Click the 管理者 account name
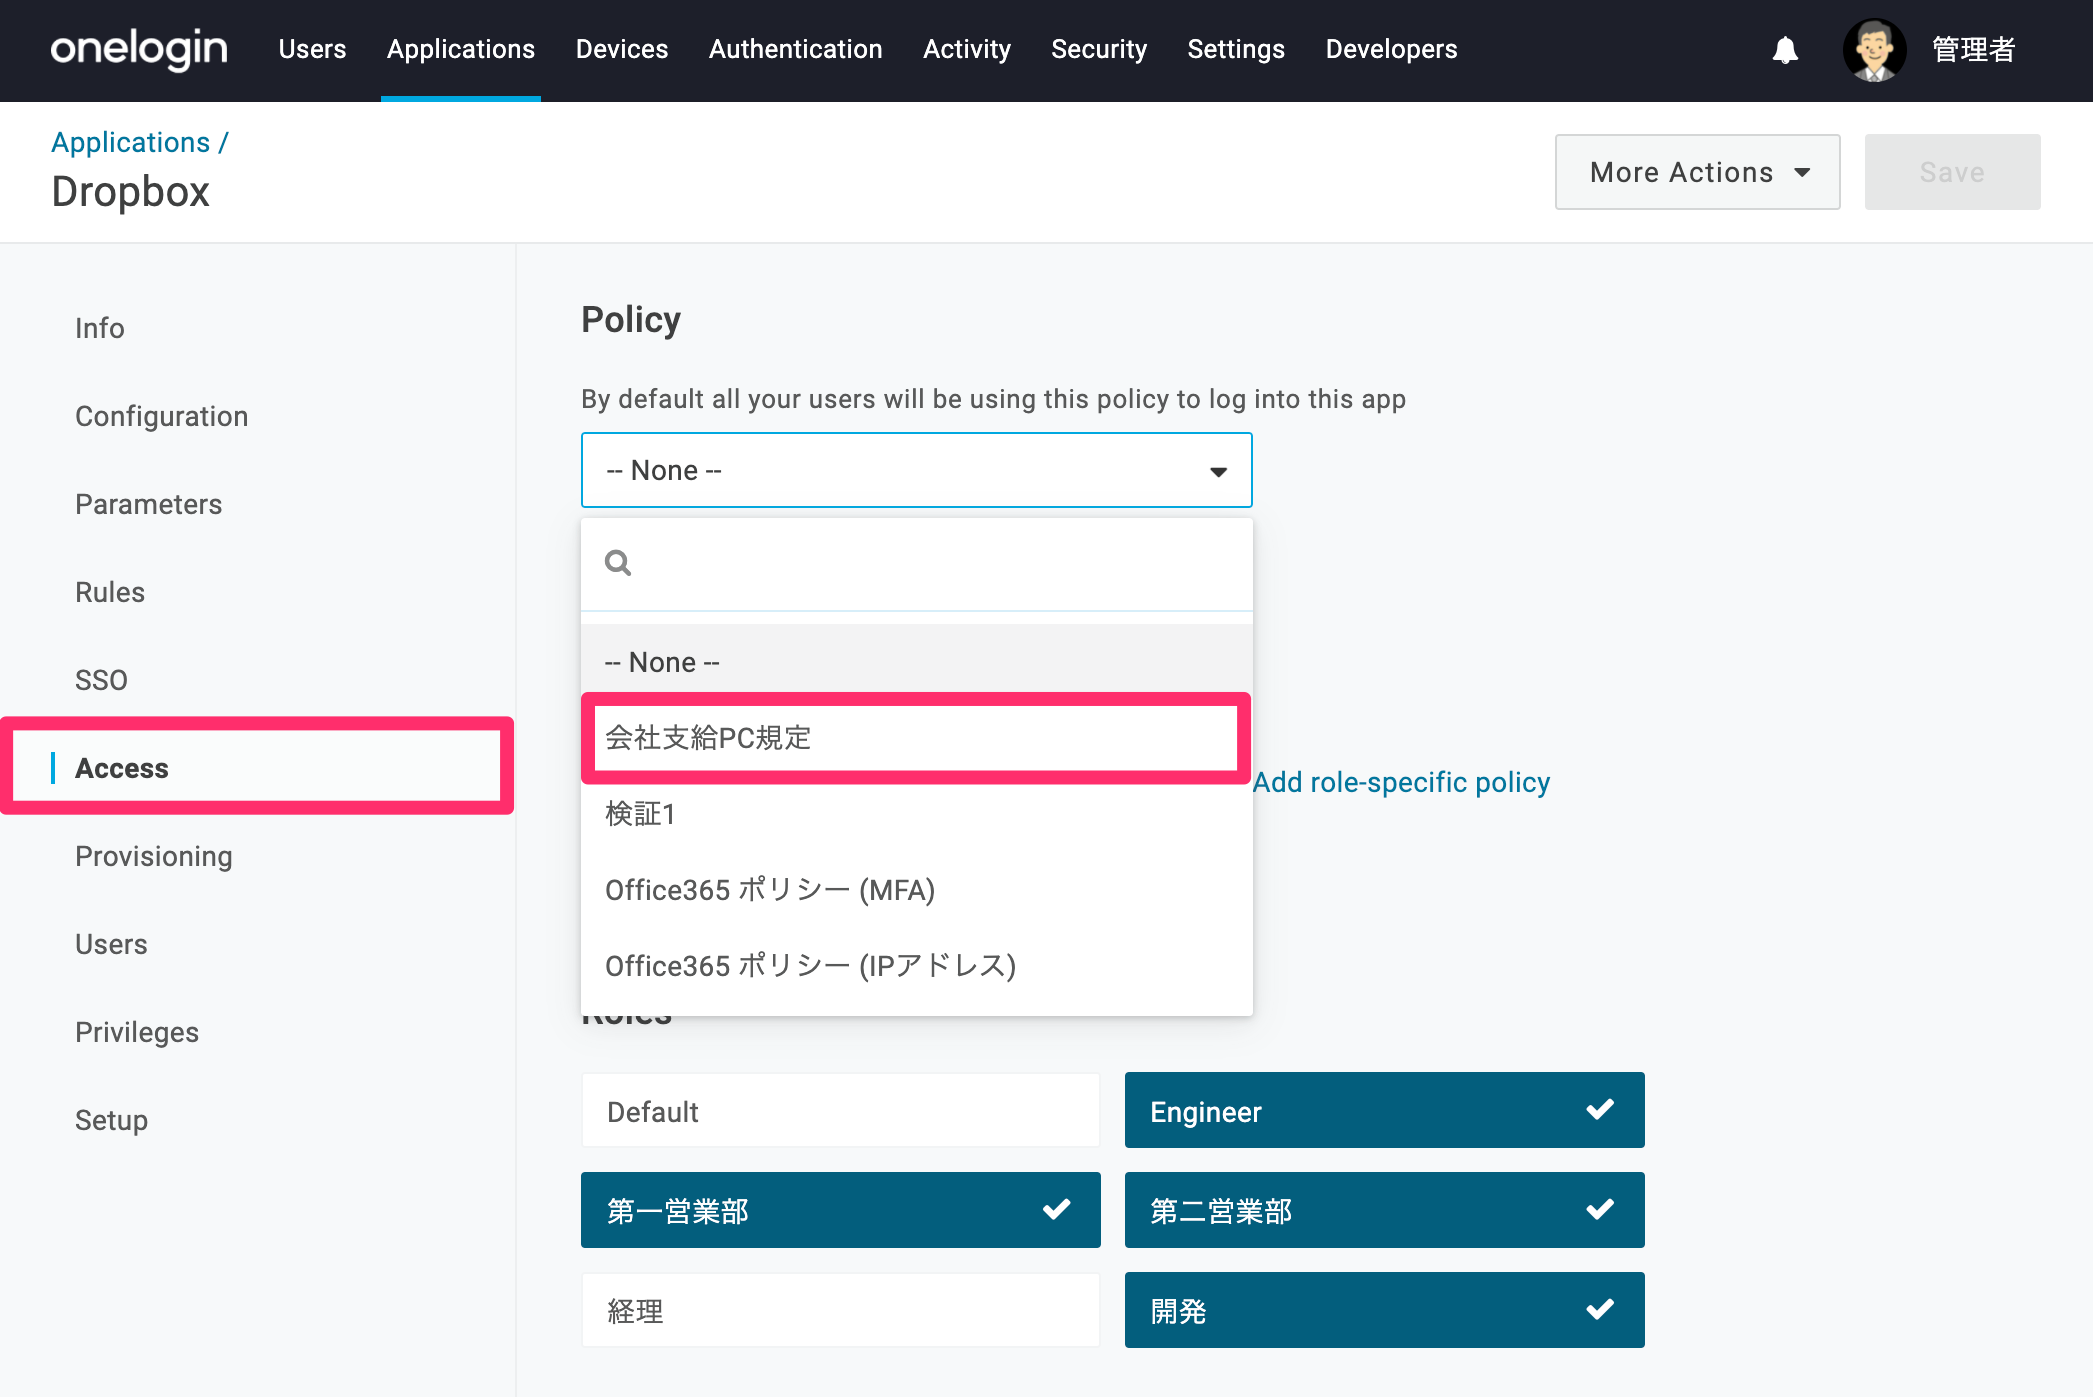Screen dimensions: 2093x1397 click(1973, 50)
